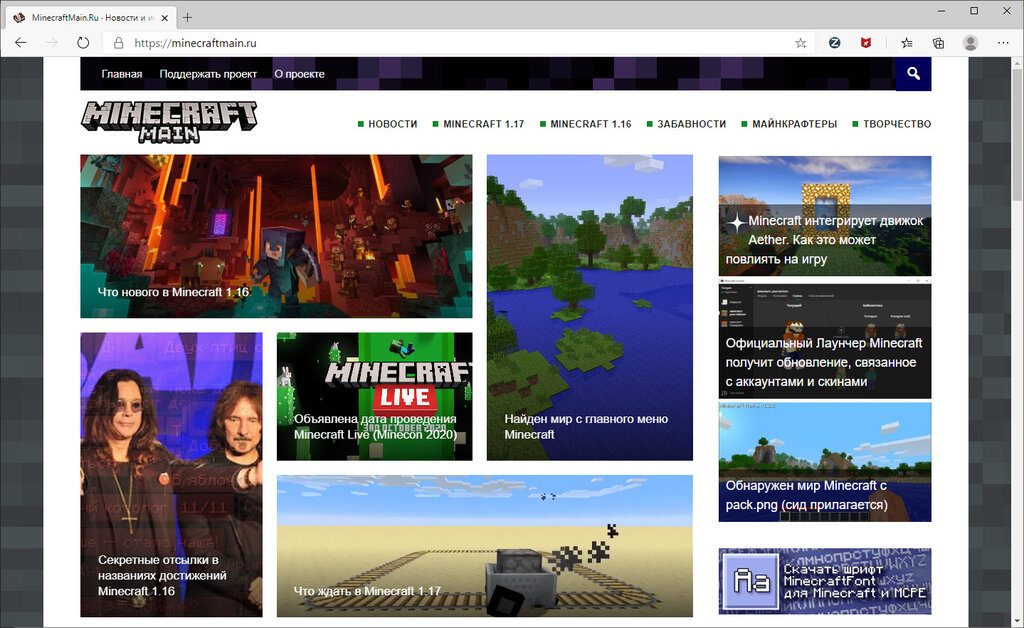Open article about Minecraft Live date

tap(374, 396)
